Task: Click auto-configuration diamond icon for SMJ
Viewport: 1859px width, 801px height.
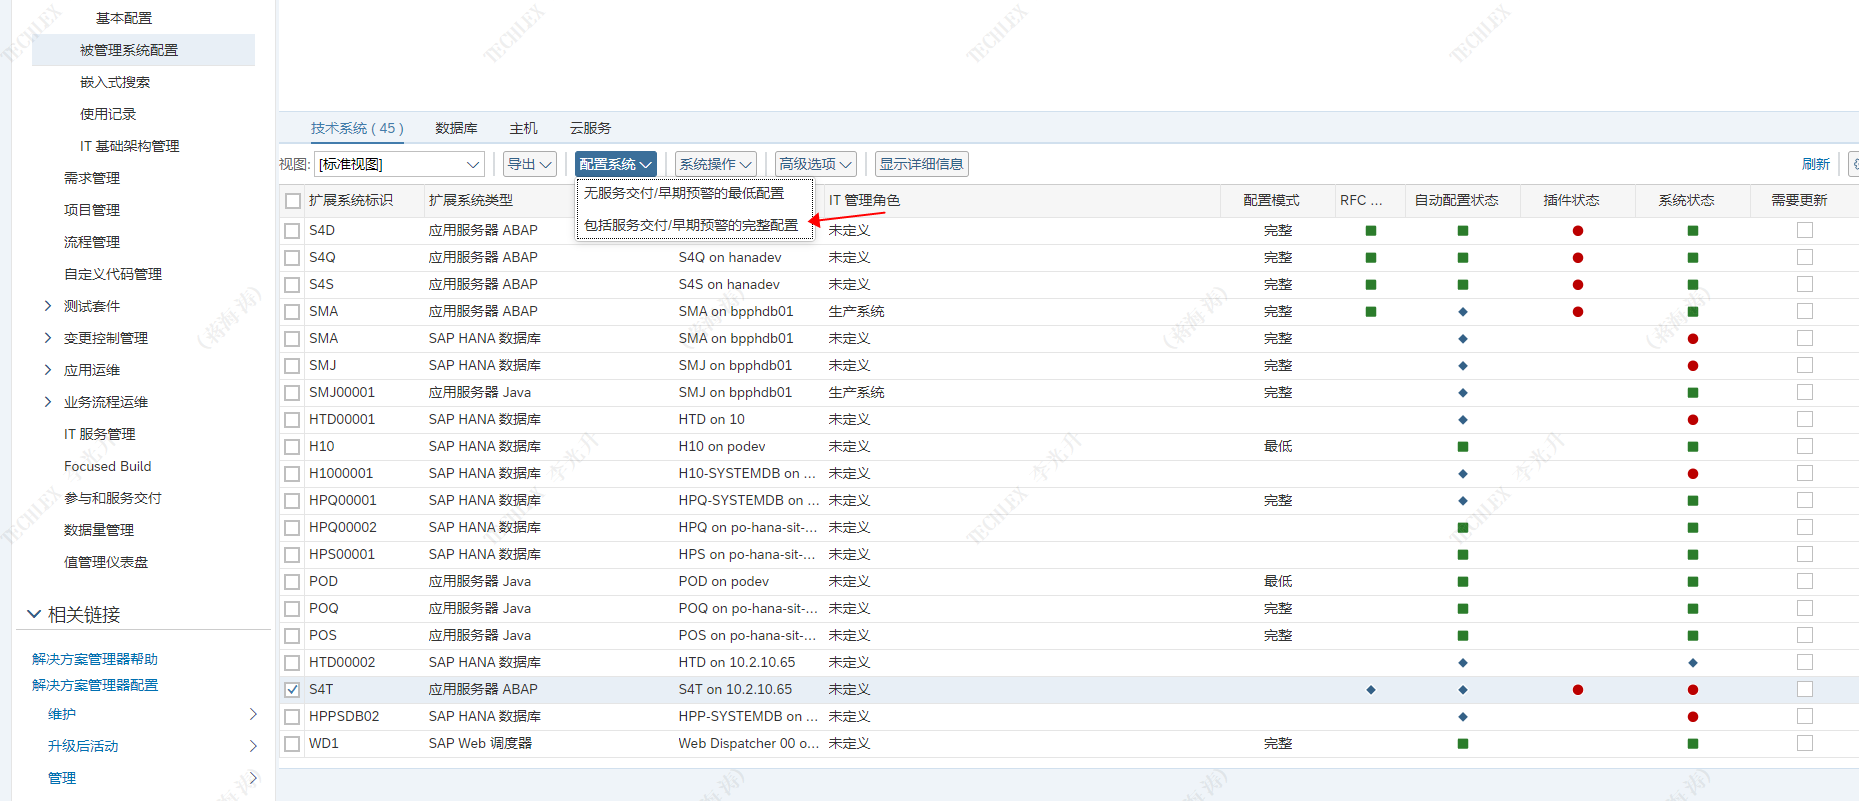Action: pyautogui.click(x=1463, y=366)
